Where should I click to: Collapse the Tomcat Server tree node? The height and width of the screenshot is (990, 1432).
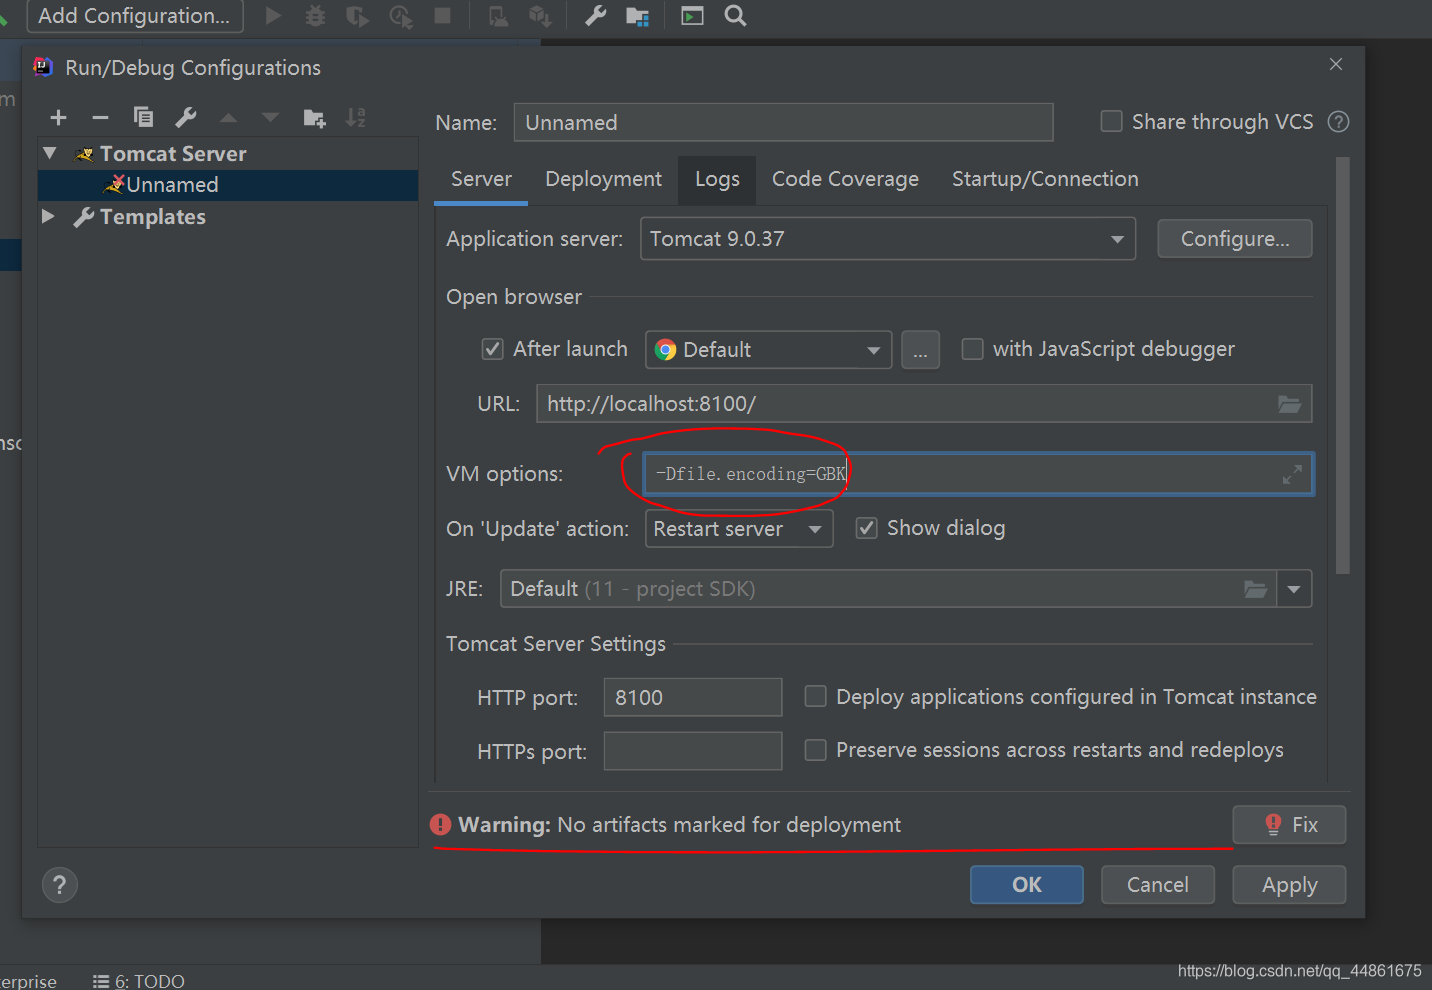50,153
